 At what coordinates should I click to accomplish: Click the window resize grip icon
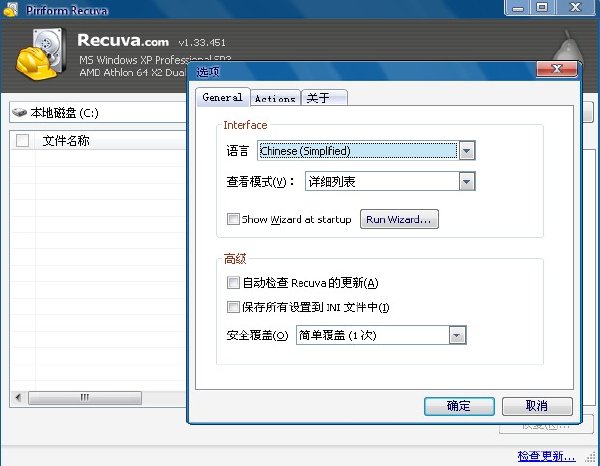tap(591, 457)
